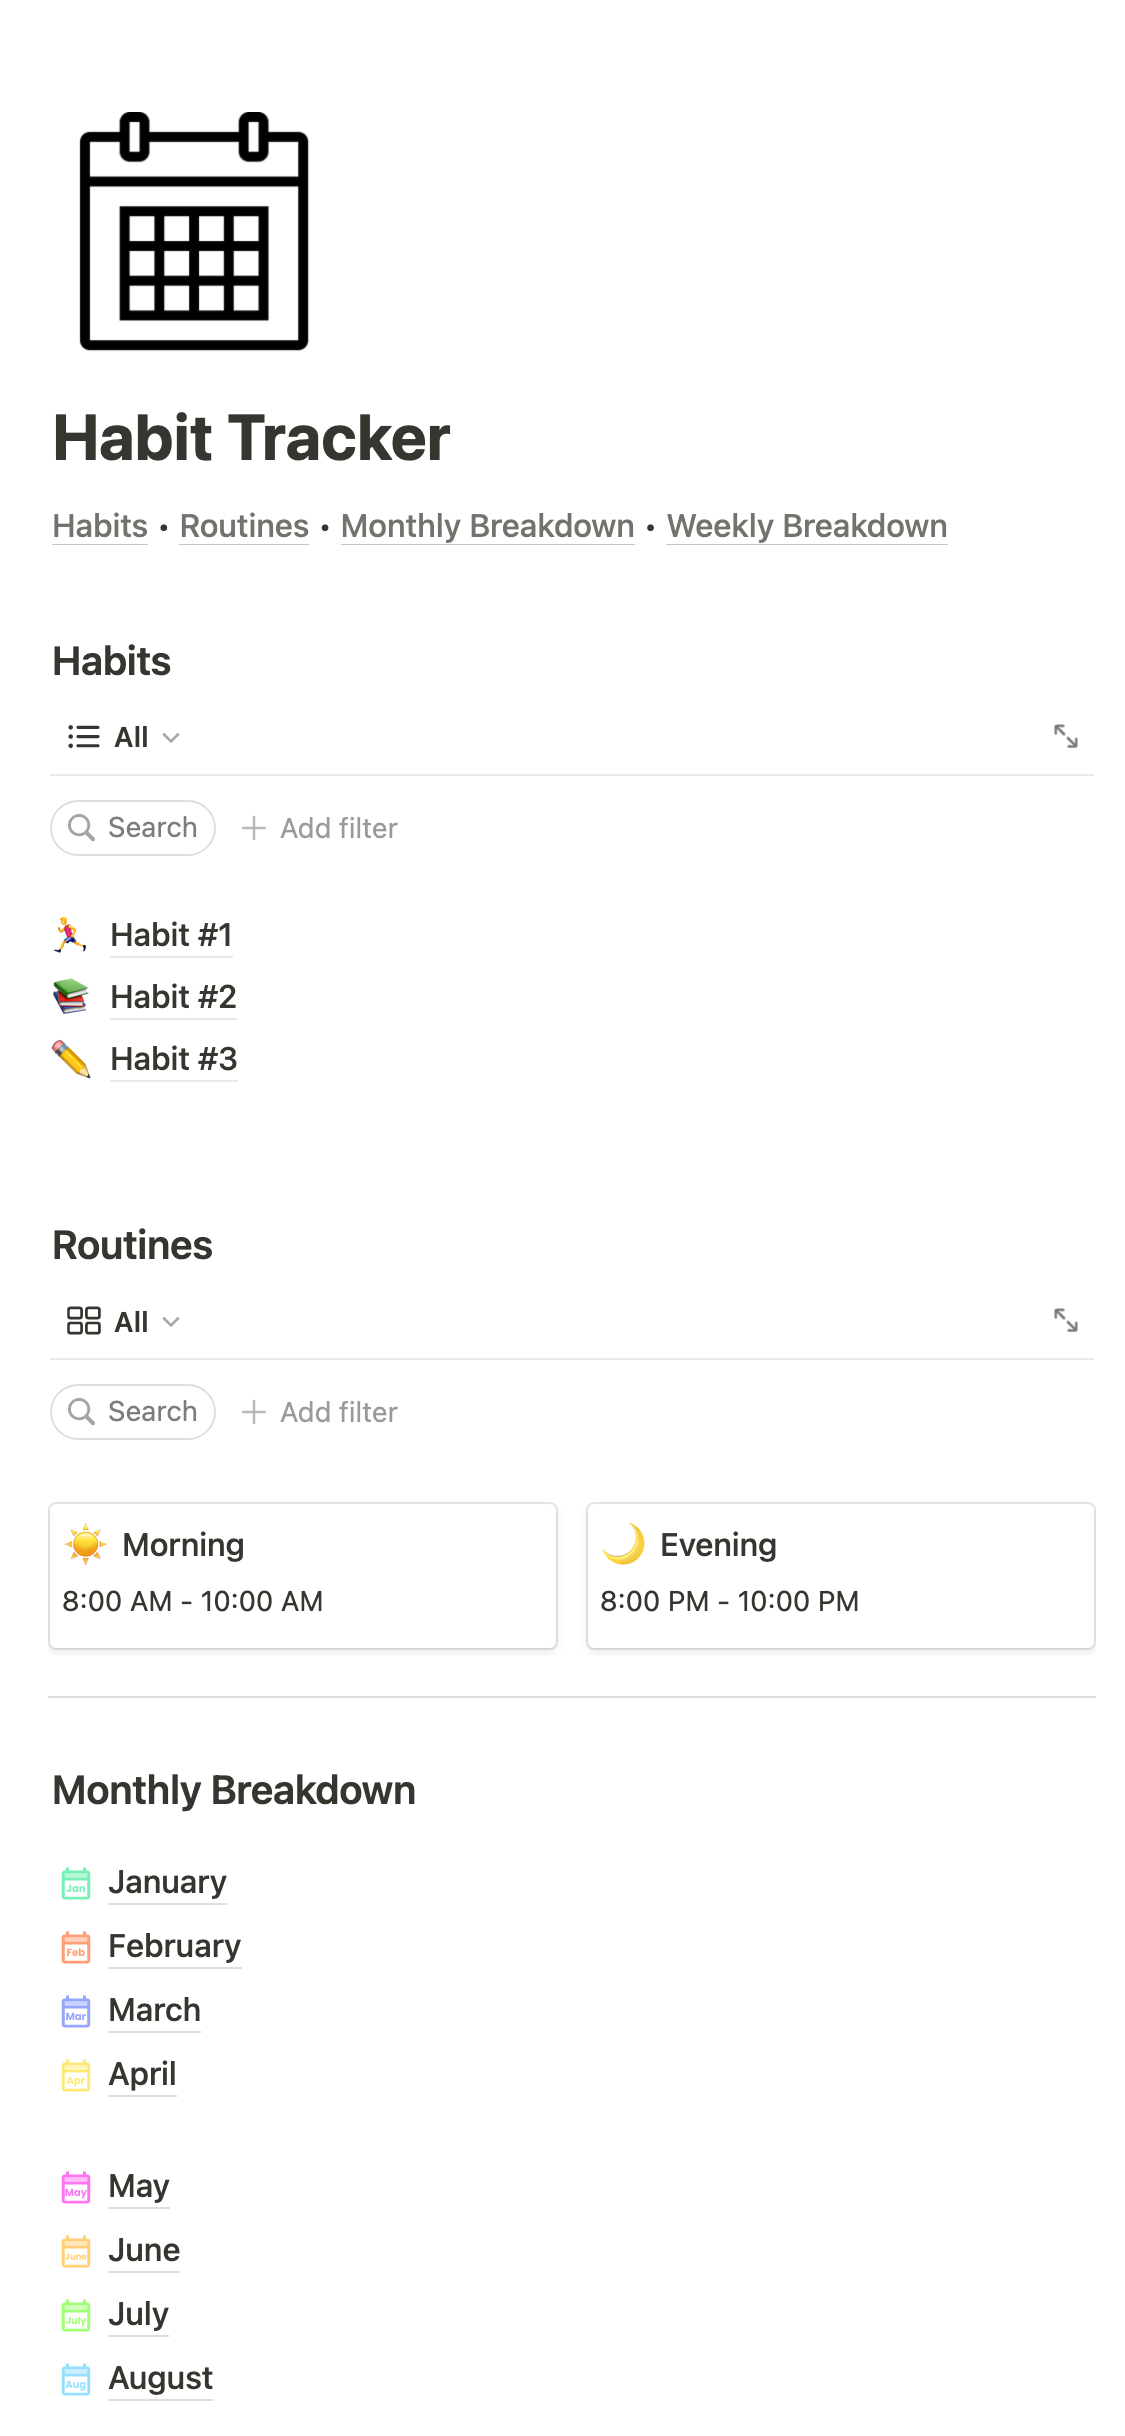Click the green January calendar icon
This screenshot has height=2436, width=1125.
click(76, 1883)
